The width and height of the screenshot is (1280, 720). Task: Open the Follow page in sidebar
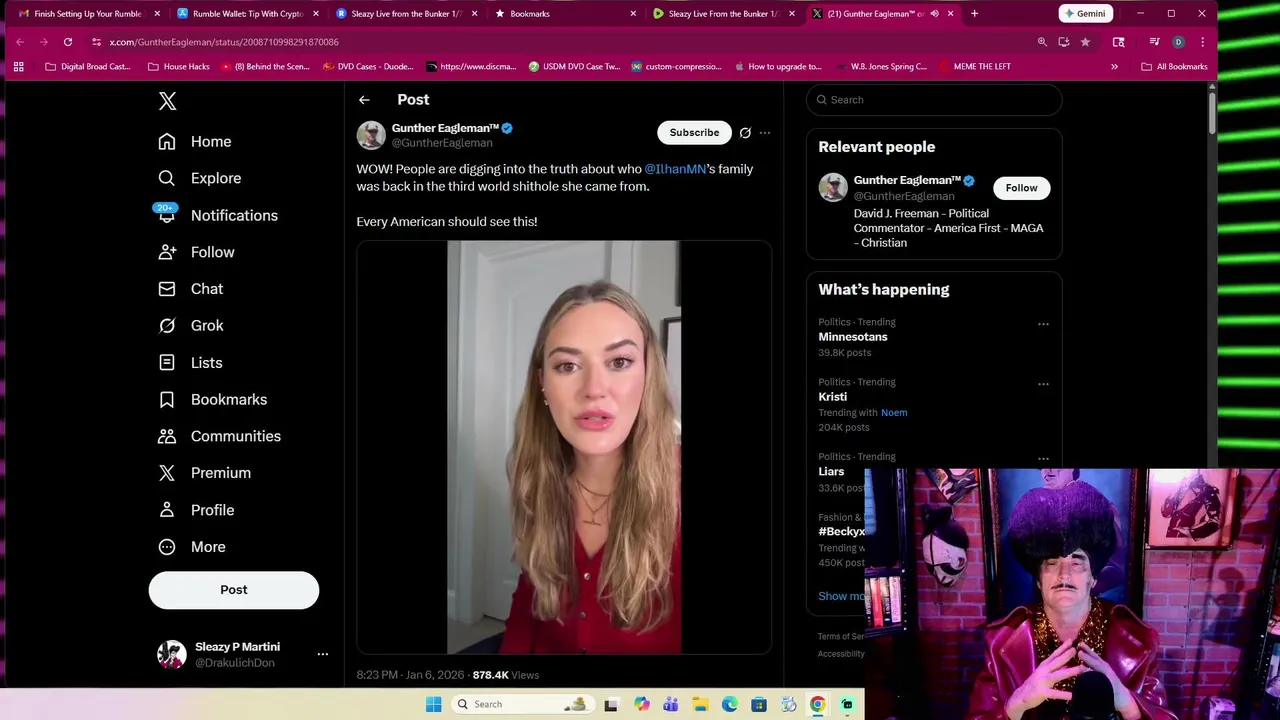click(197, 252)
